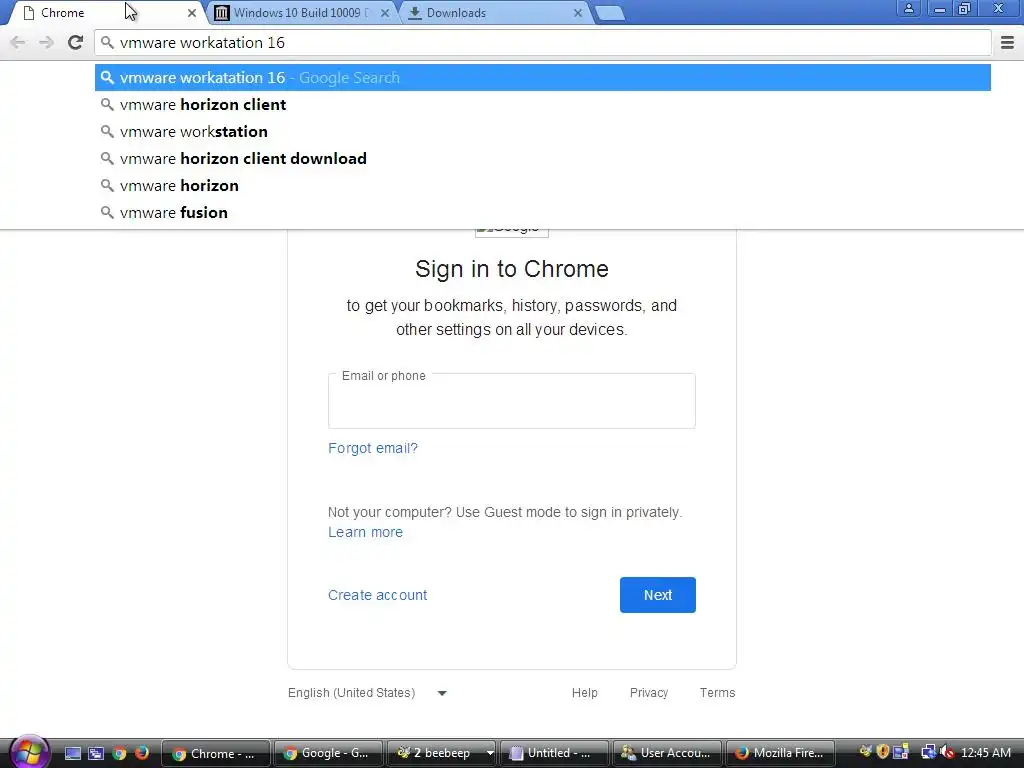Click the muted volume tray icon
This screenshot has height=768, width=1024.
(x=947, y=752)
